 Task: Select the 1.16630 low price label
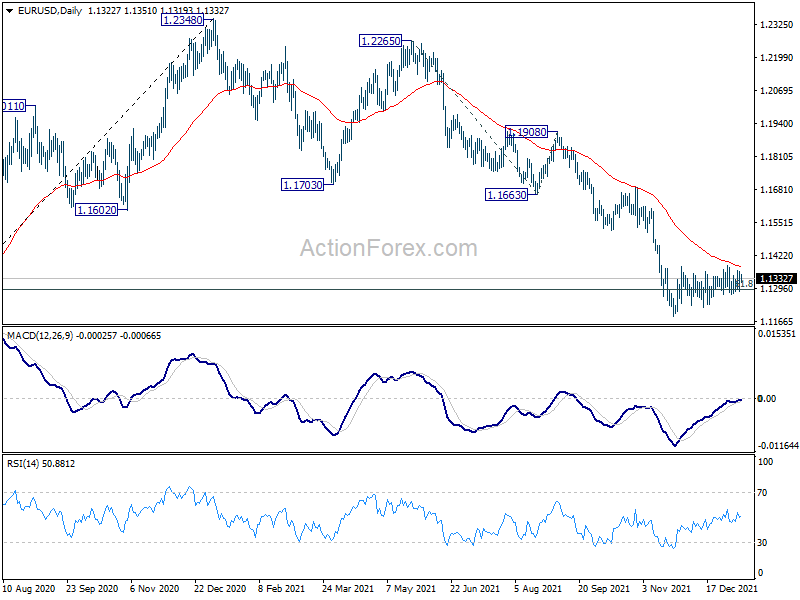pyautogui.click(x=506, y=195)
